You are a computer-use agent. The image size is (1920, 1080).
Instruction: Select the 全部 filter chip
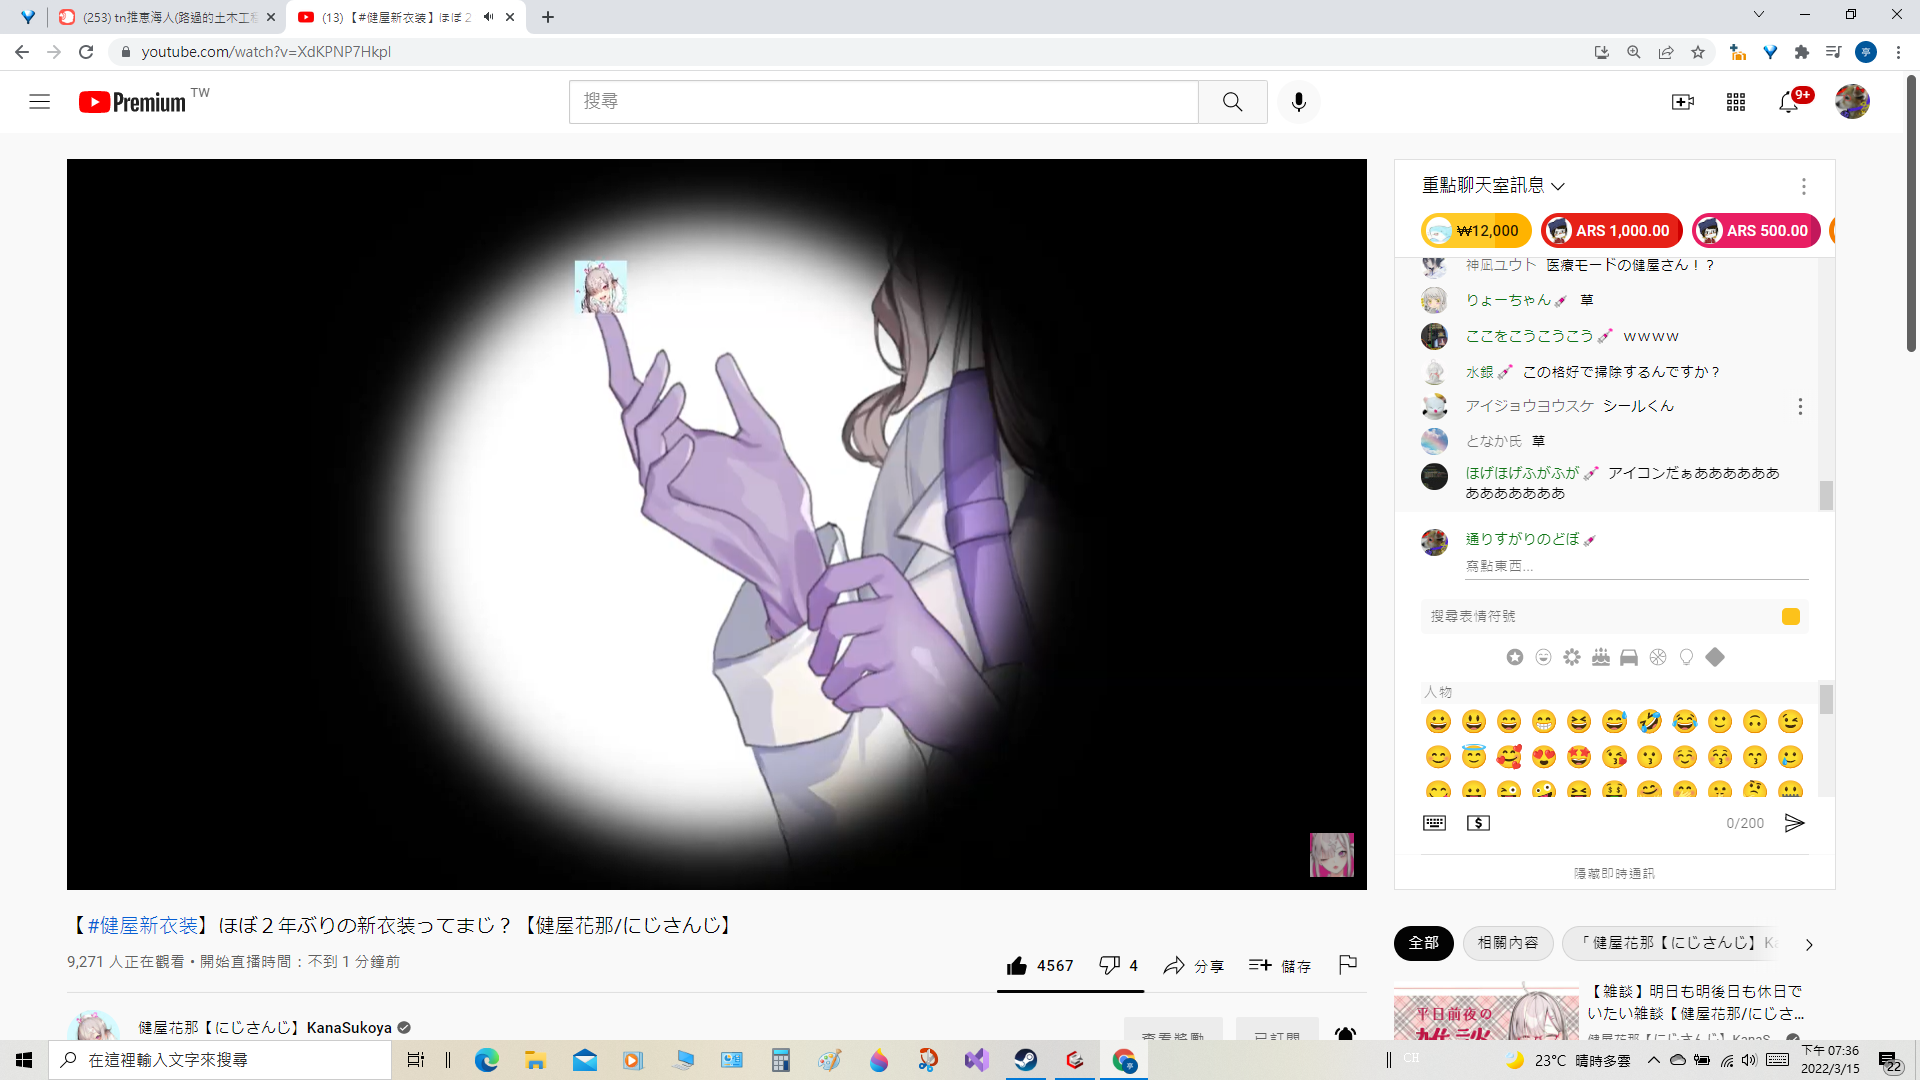1424,943
